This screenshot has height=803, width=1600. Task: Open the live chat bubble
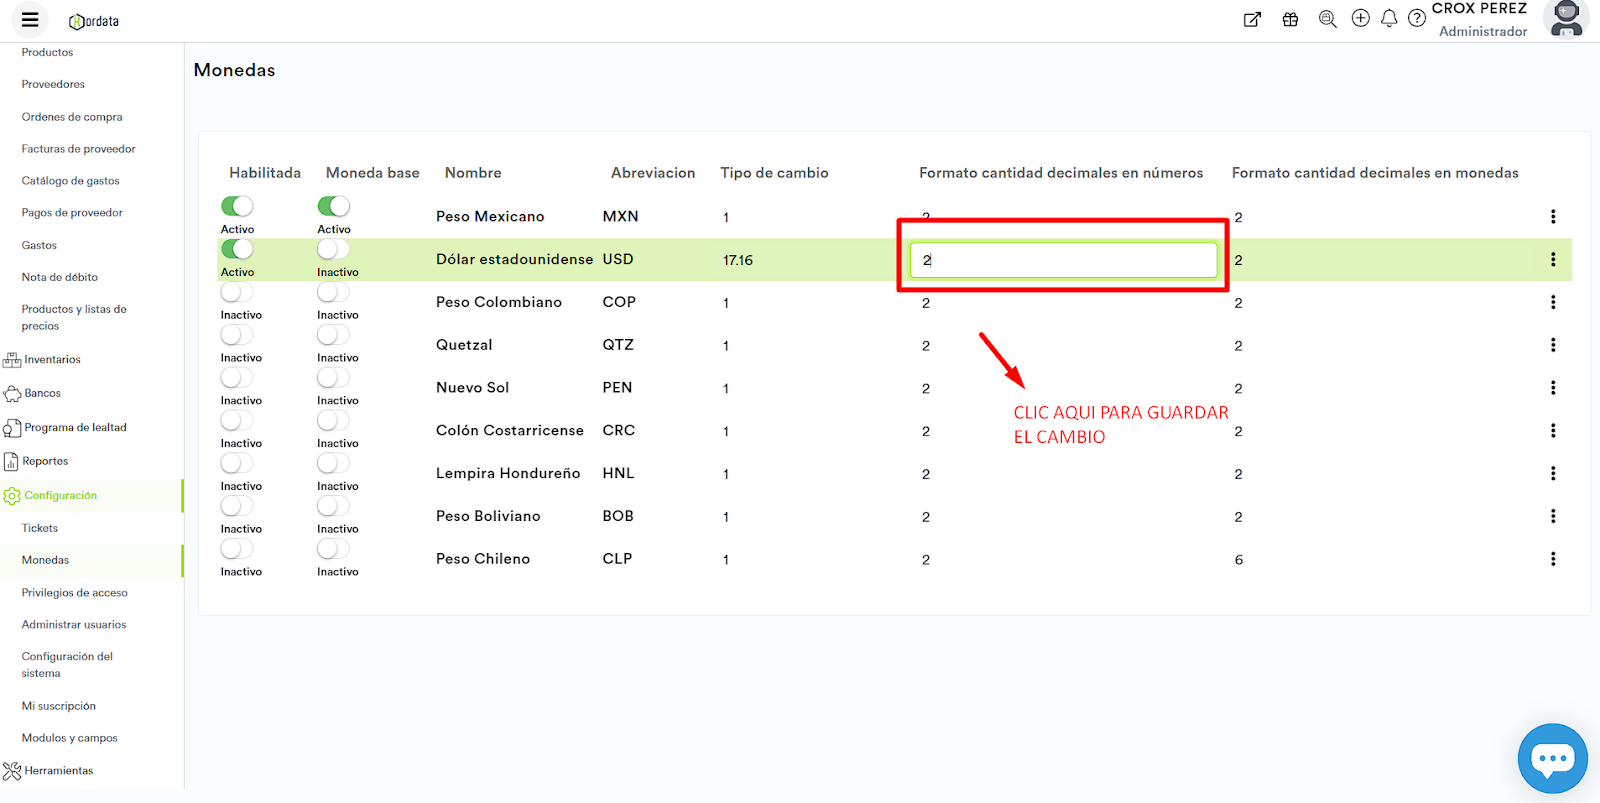click(x=1552, y=758)
